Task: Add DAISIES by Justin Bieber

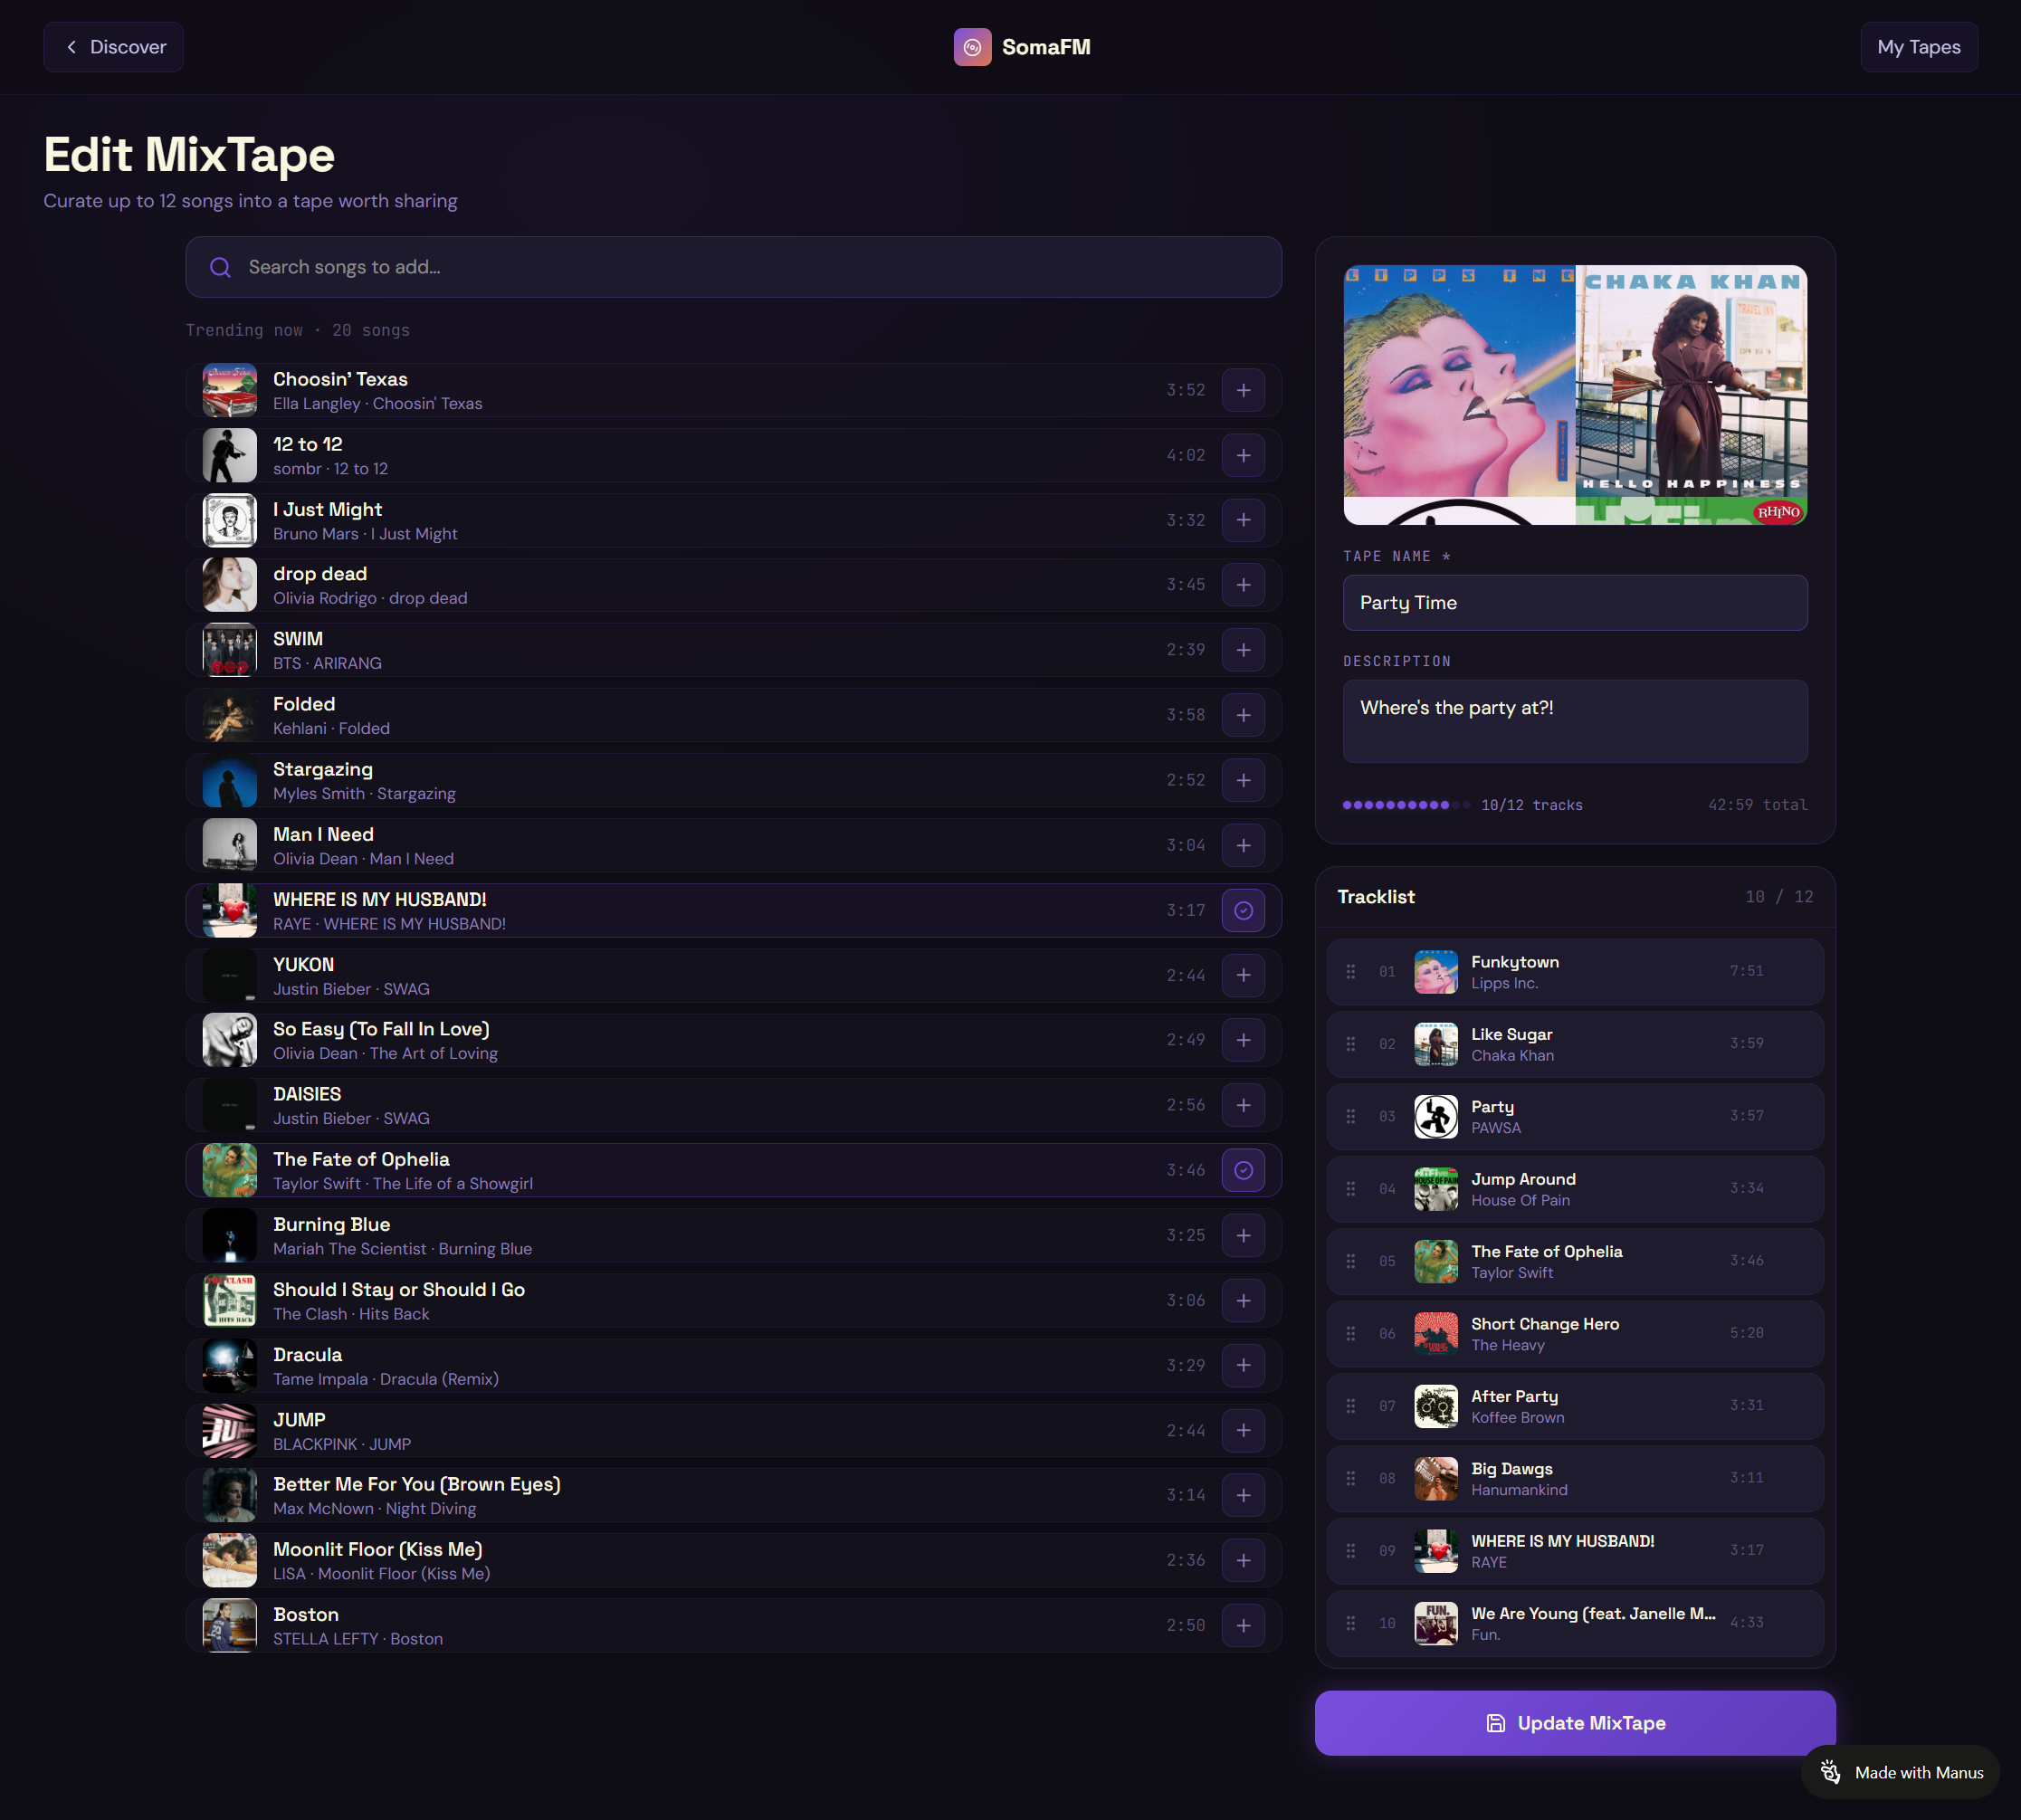Action: (x=1243, y=1105)
